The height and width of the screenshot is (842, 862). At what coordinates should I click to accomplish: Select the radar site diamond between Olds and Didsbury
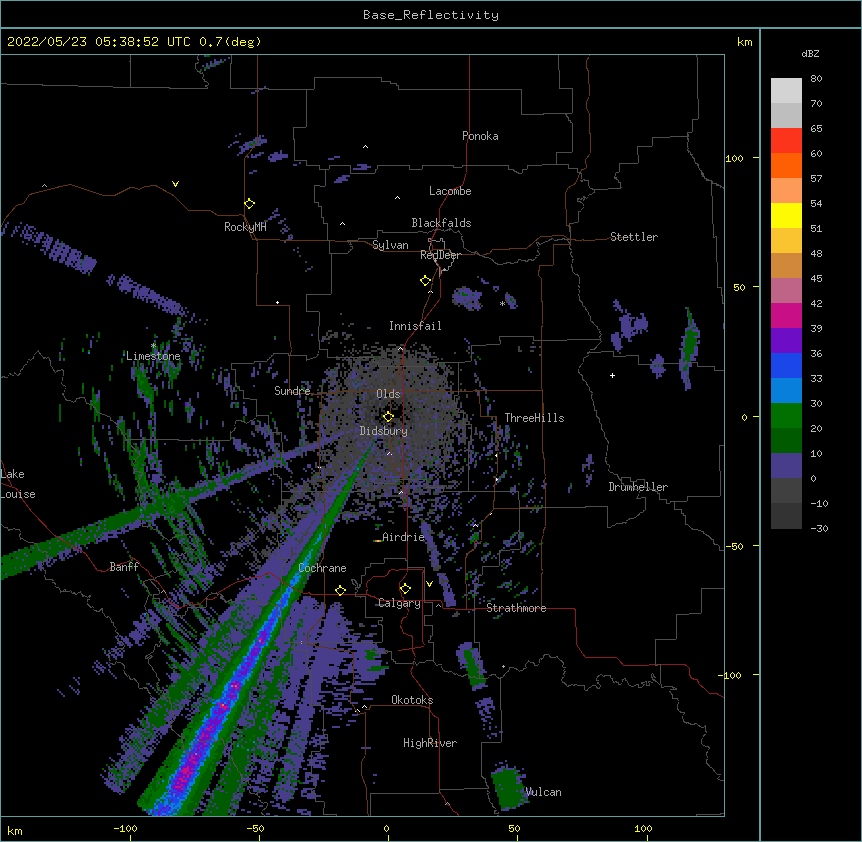click(388, 416)
